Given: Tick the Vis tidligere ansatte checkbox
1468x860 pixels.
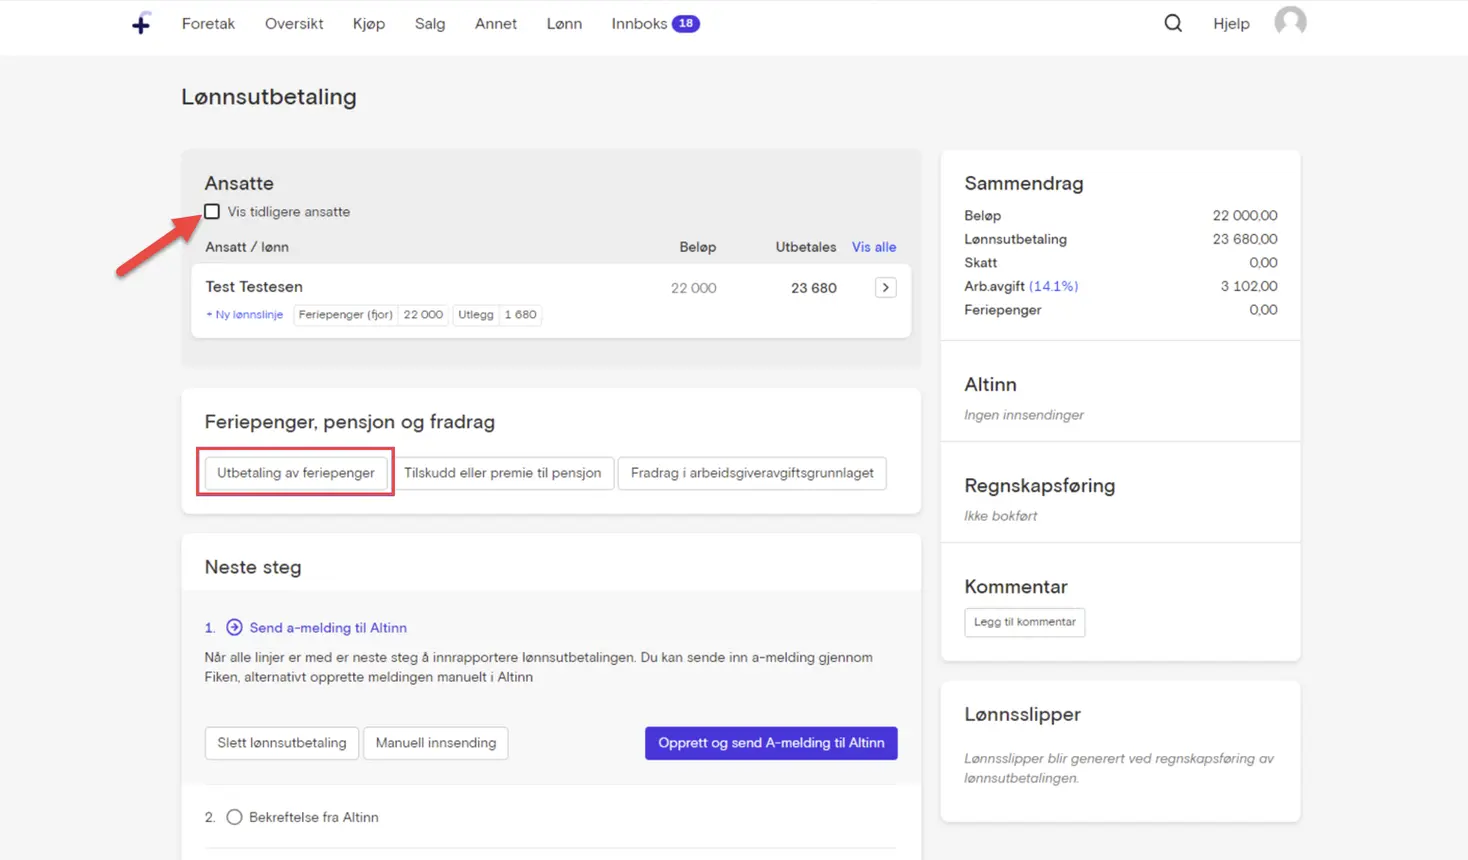Looking at the screenshot, I should (x=212, y=211).
